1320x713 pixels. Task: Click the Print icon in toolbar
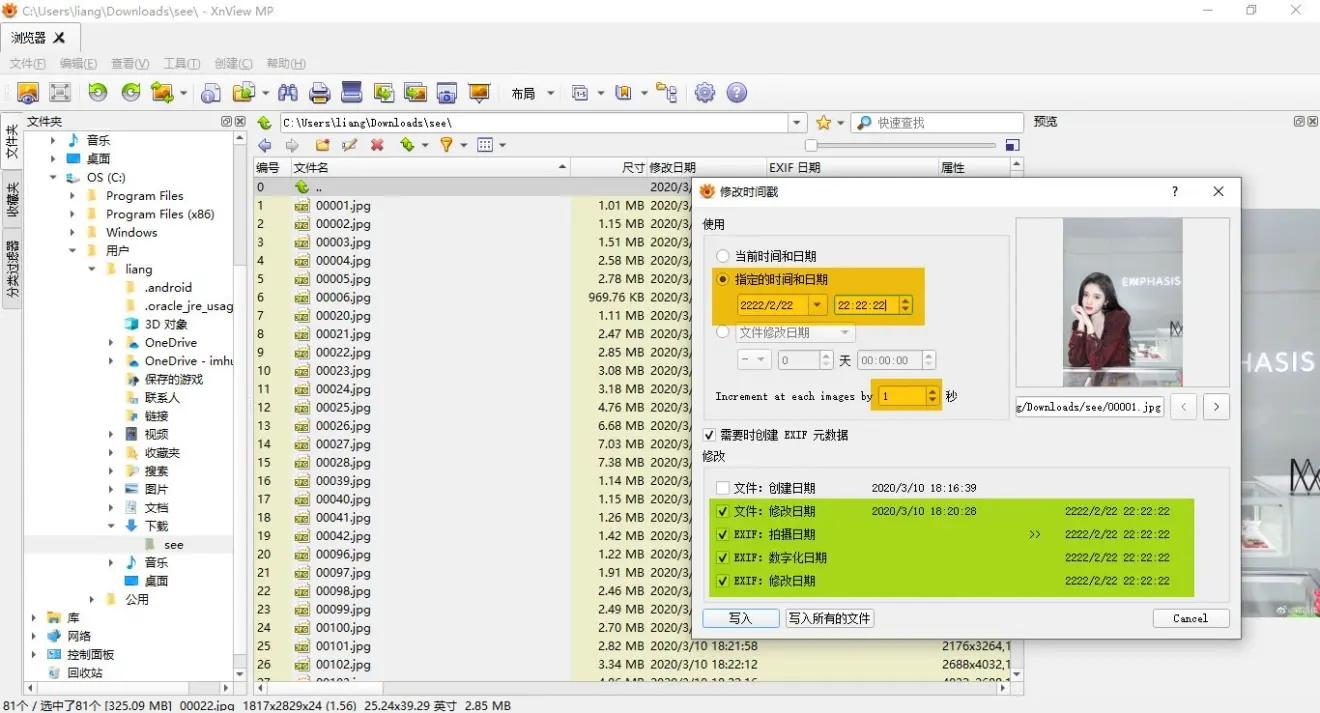click(320, 93)
